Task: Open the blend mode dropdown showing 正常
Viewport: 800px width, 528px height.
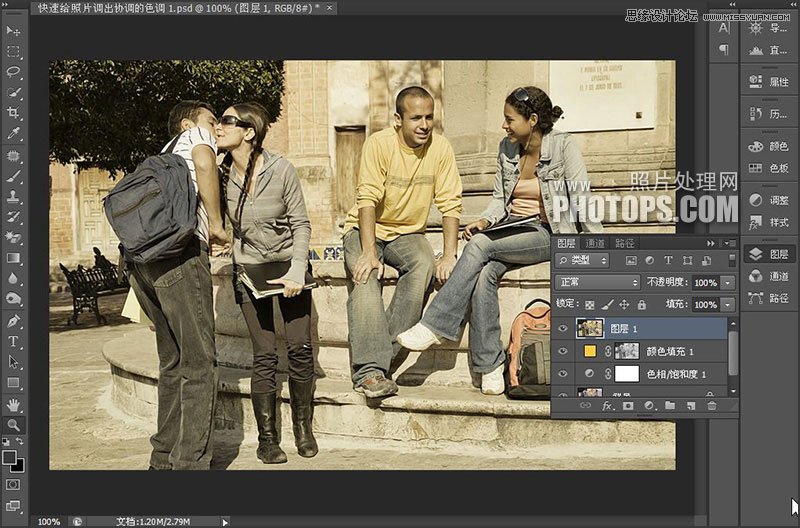Action: point(597,283)
